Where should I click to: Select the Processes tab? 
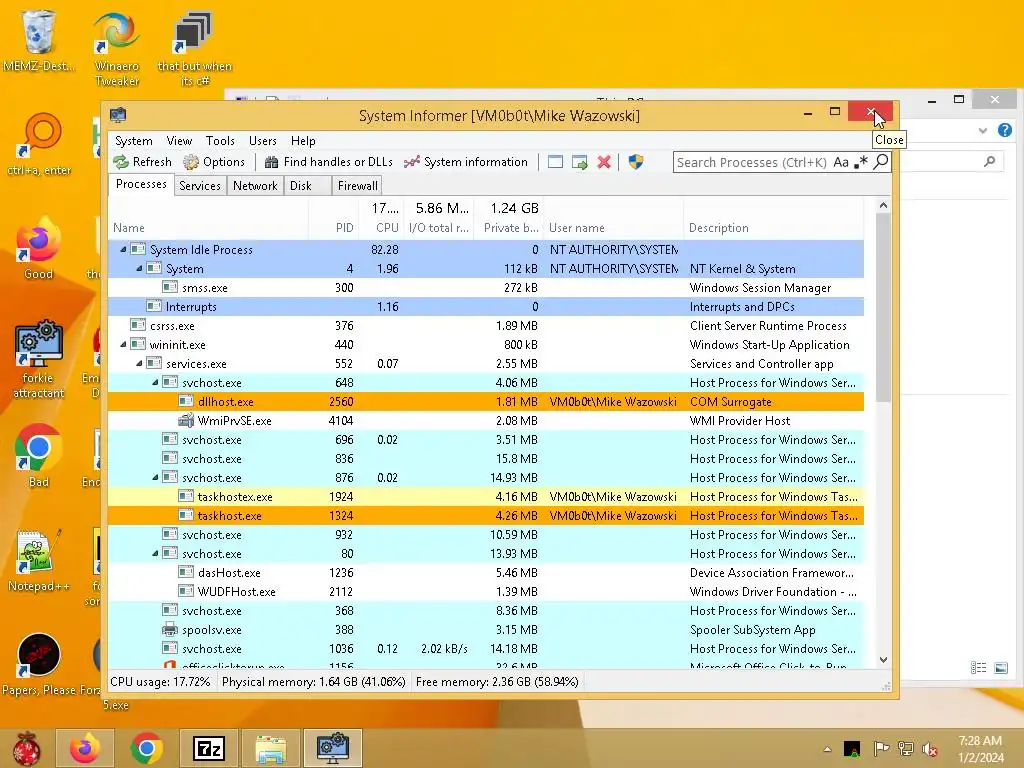pos(141,185)
